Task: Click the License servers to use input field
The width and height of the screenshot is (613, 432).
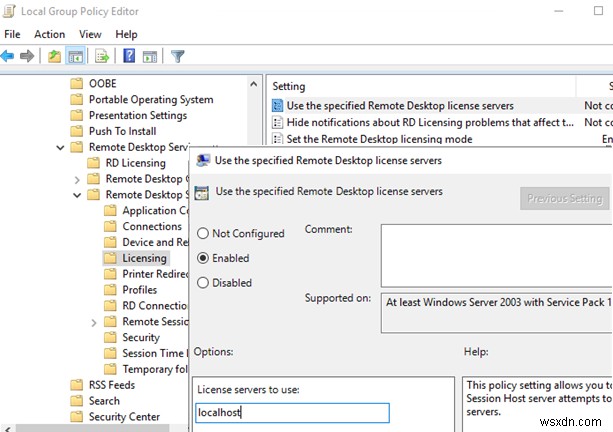Action: (x=292, y=413)
